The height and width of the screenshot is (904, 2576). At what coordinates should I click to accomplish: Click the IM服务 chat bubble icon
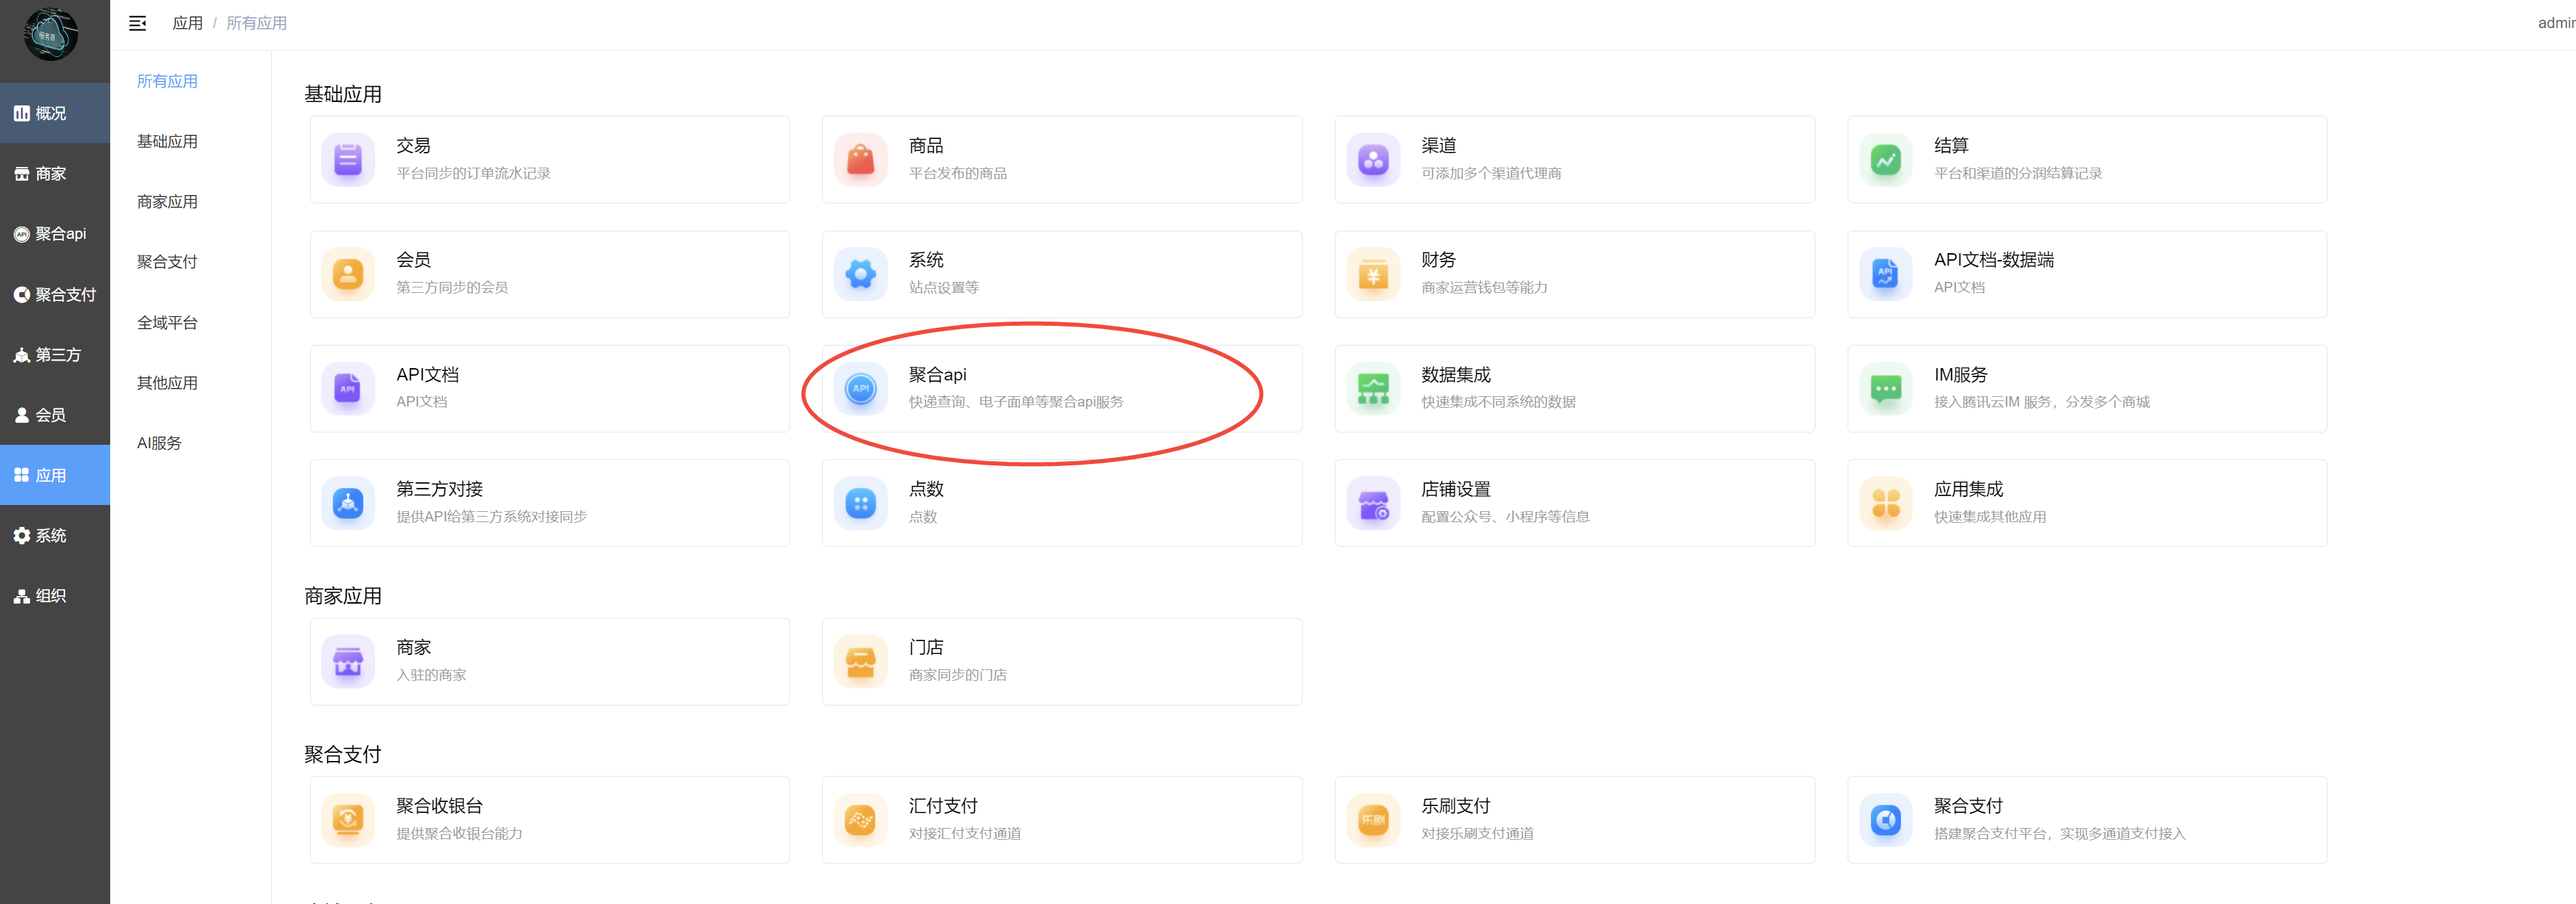[x=1885, y=389]
